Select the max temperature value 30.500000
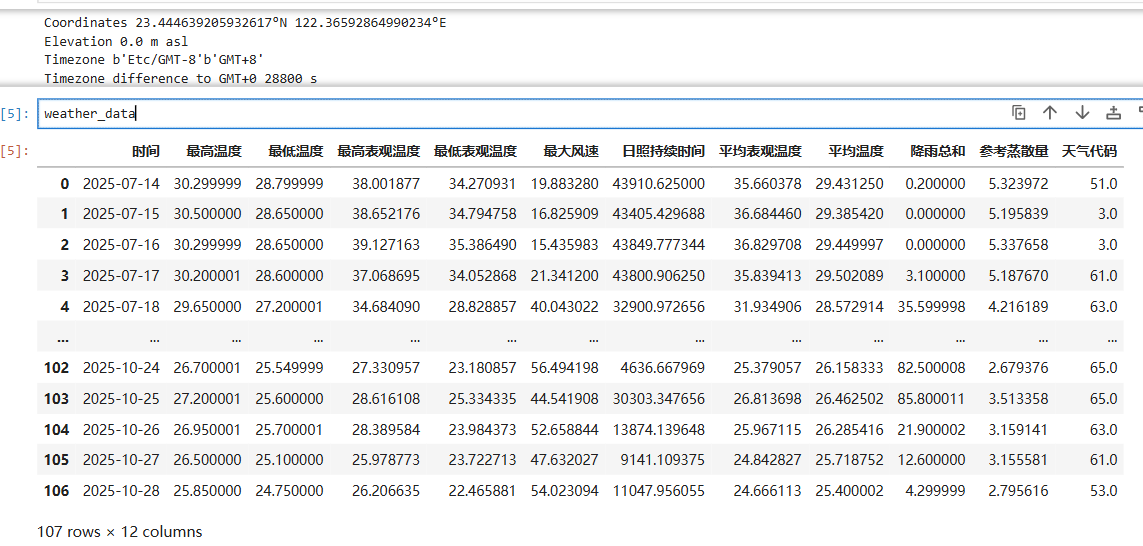This screenshot has width=1143, height=546. (208, 214)
